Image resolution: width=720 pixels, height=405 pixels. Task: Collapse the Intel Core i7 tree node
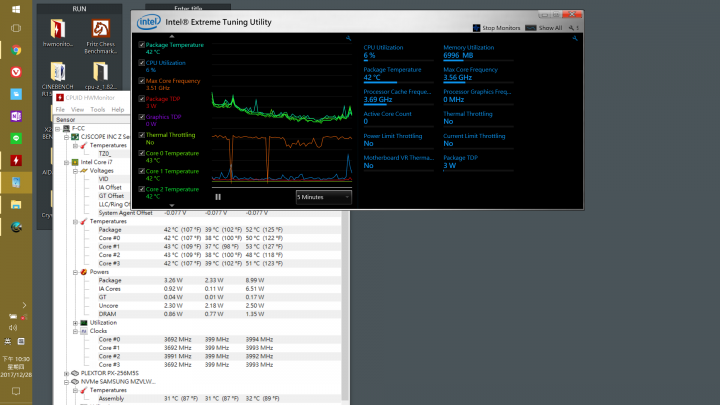click(x=67, y=162)
